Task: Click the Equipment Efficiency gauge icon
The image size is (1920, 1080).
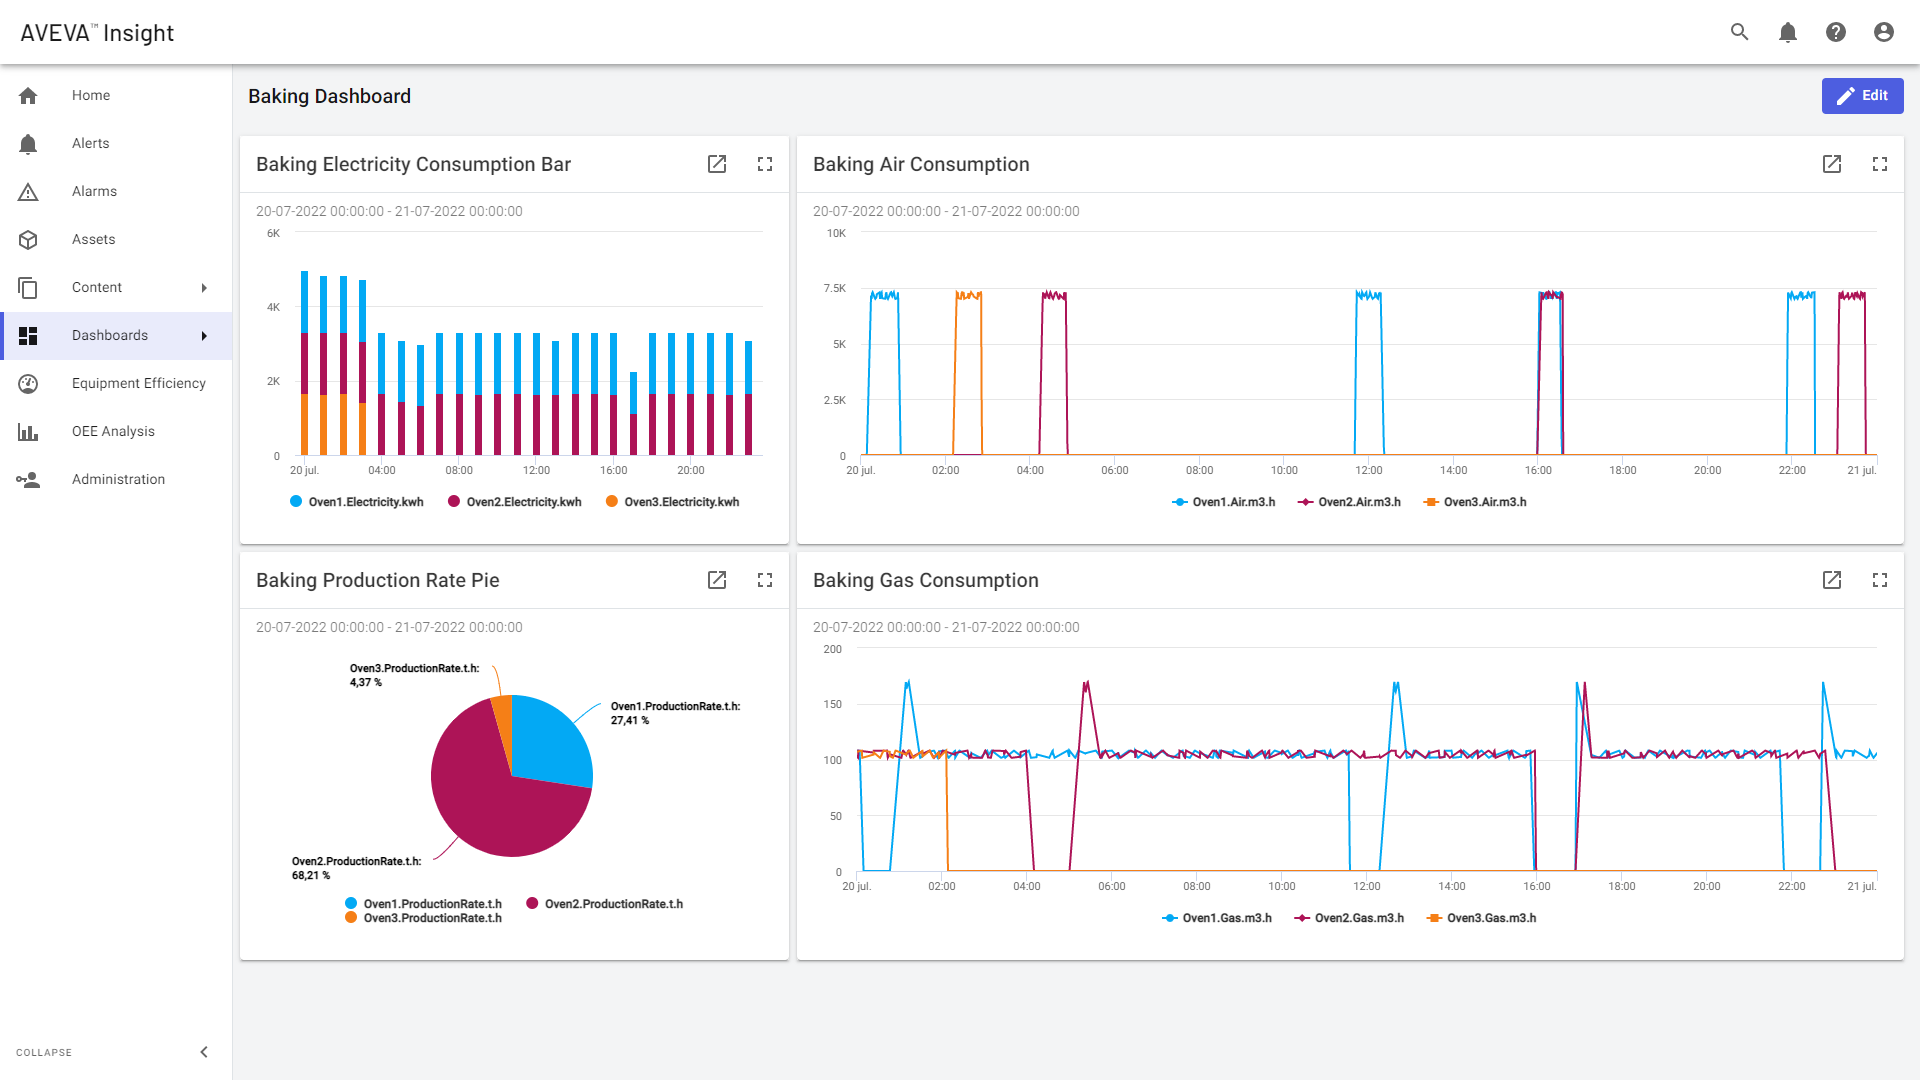Action: (28, 384)
